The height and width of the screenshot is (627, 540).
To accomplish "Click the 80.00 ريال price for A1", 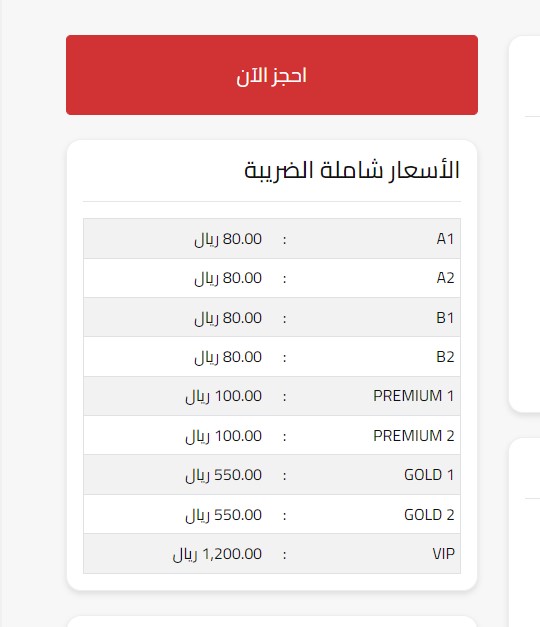I will (x=228, y=239).
